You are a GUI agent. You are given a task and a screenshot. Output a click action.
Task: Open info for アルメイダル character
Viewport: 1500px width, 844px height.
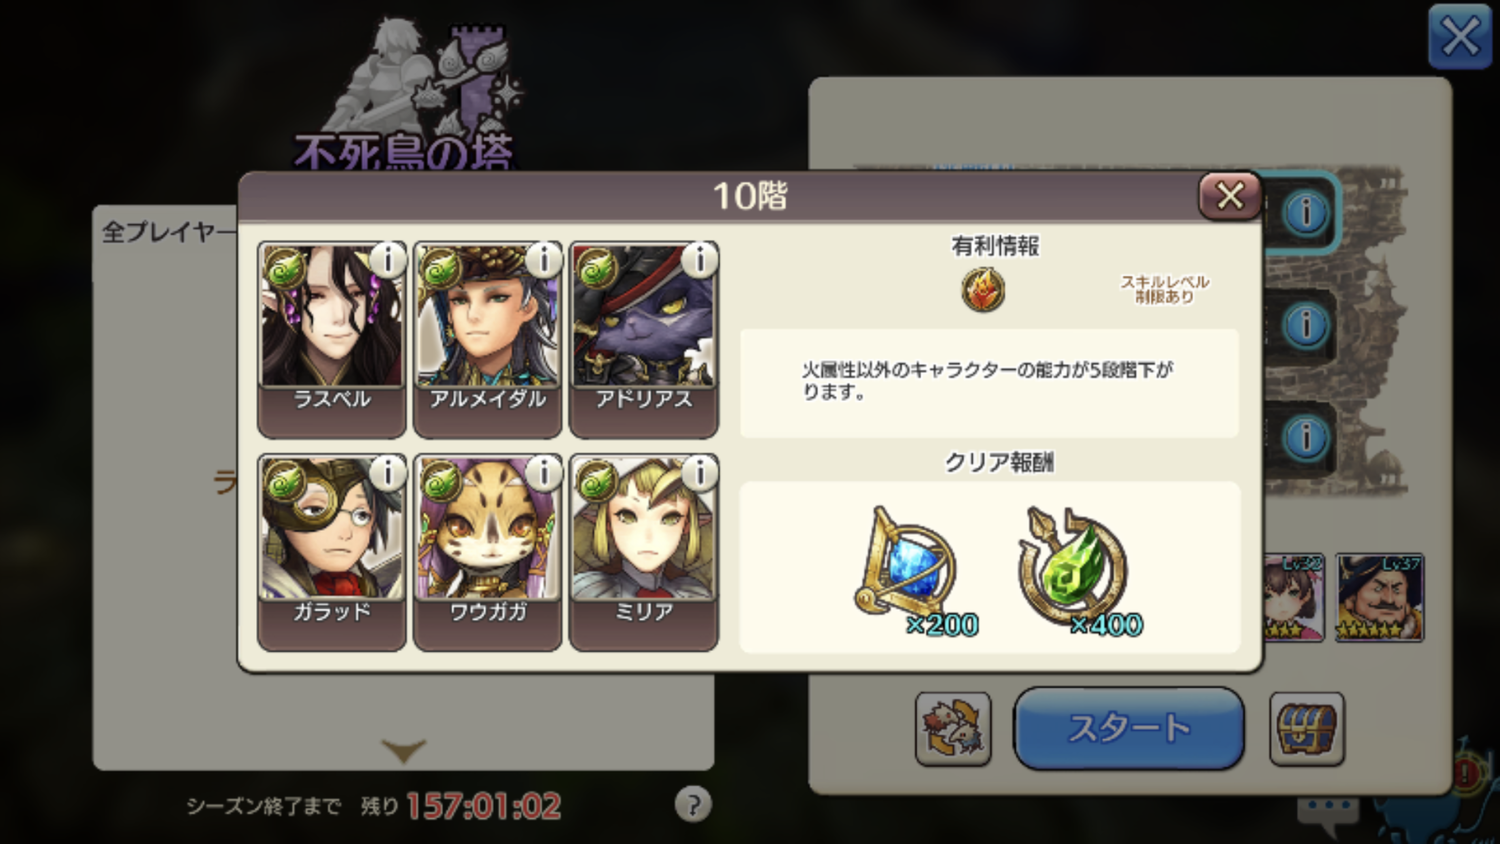543,260
